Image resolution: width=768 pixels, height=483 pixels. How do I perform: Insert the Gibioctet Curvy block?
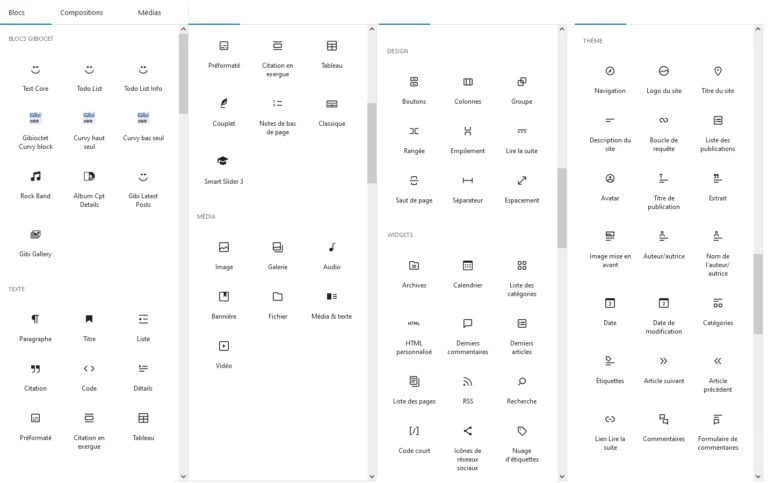pyautogui.click(x=35, y=130)
